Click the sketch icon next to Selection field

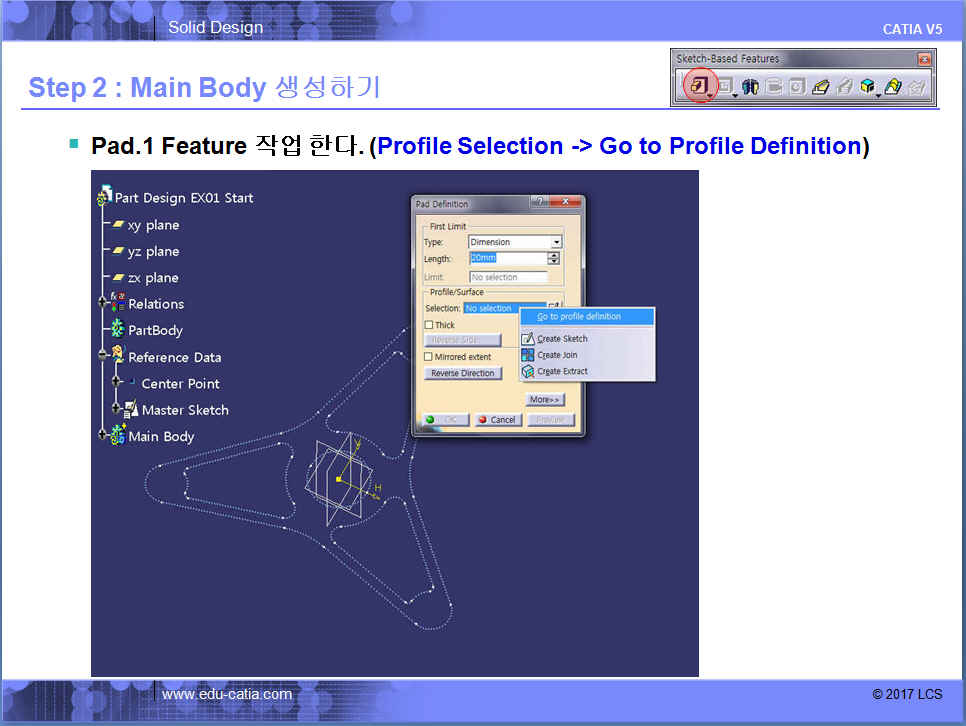point(554,304)
